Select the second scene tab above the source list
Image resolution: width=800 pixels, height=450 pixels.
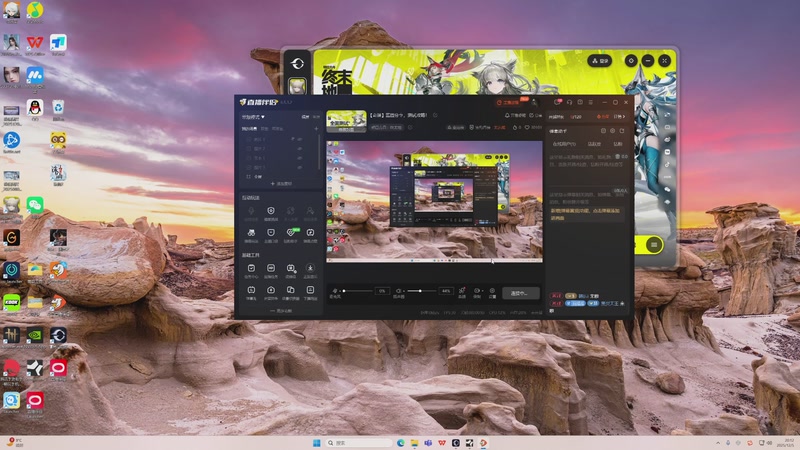pyautogui.click(x=264, y=129)
